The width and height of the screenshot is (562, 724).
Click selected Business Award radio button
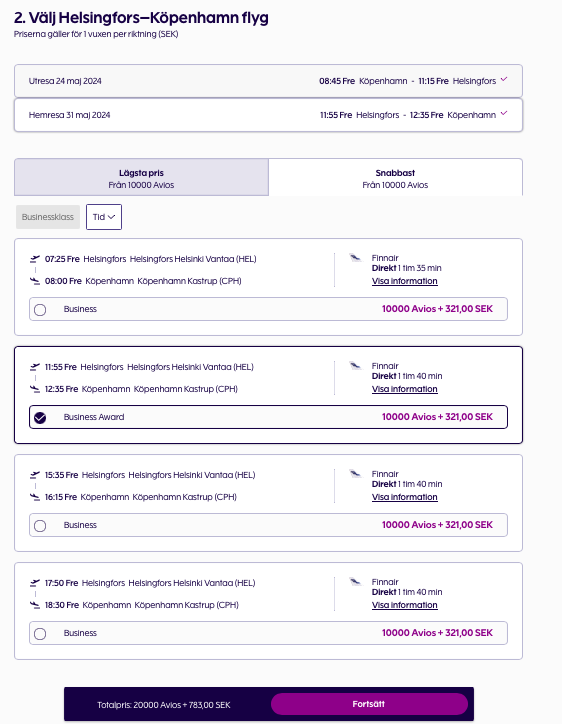click(40, 418)
